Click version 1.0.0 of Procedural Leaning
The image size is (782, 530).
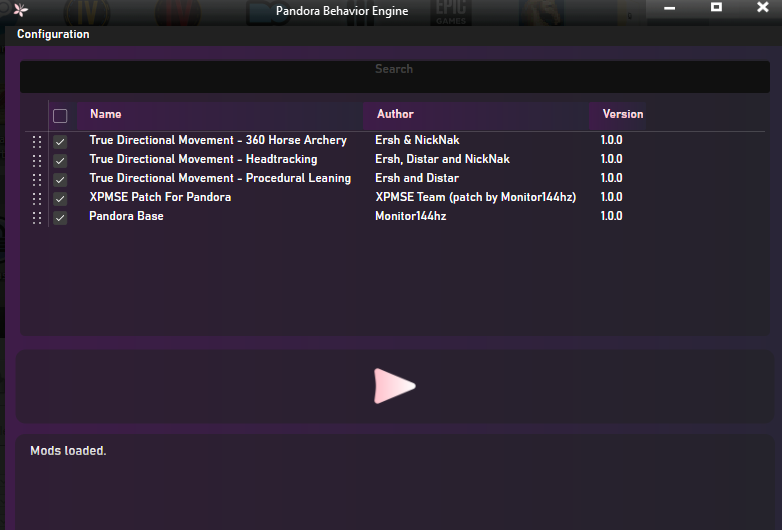coord(611,178)
